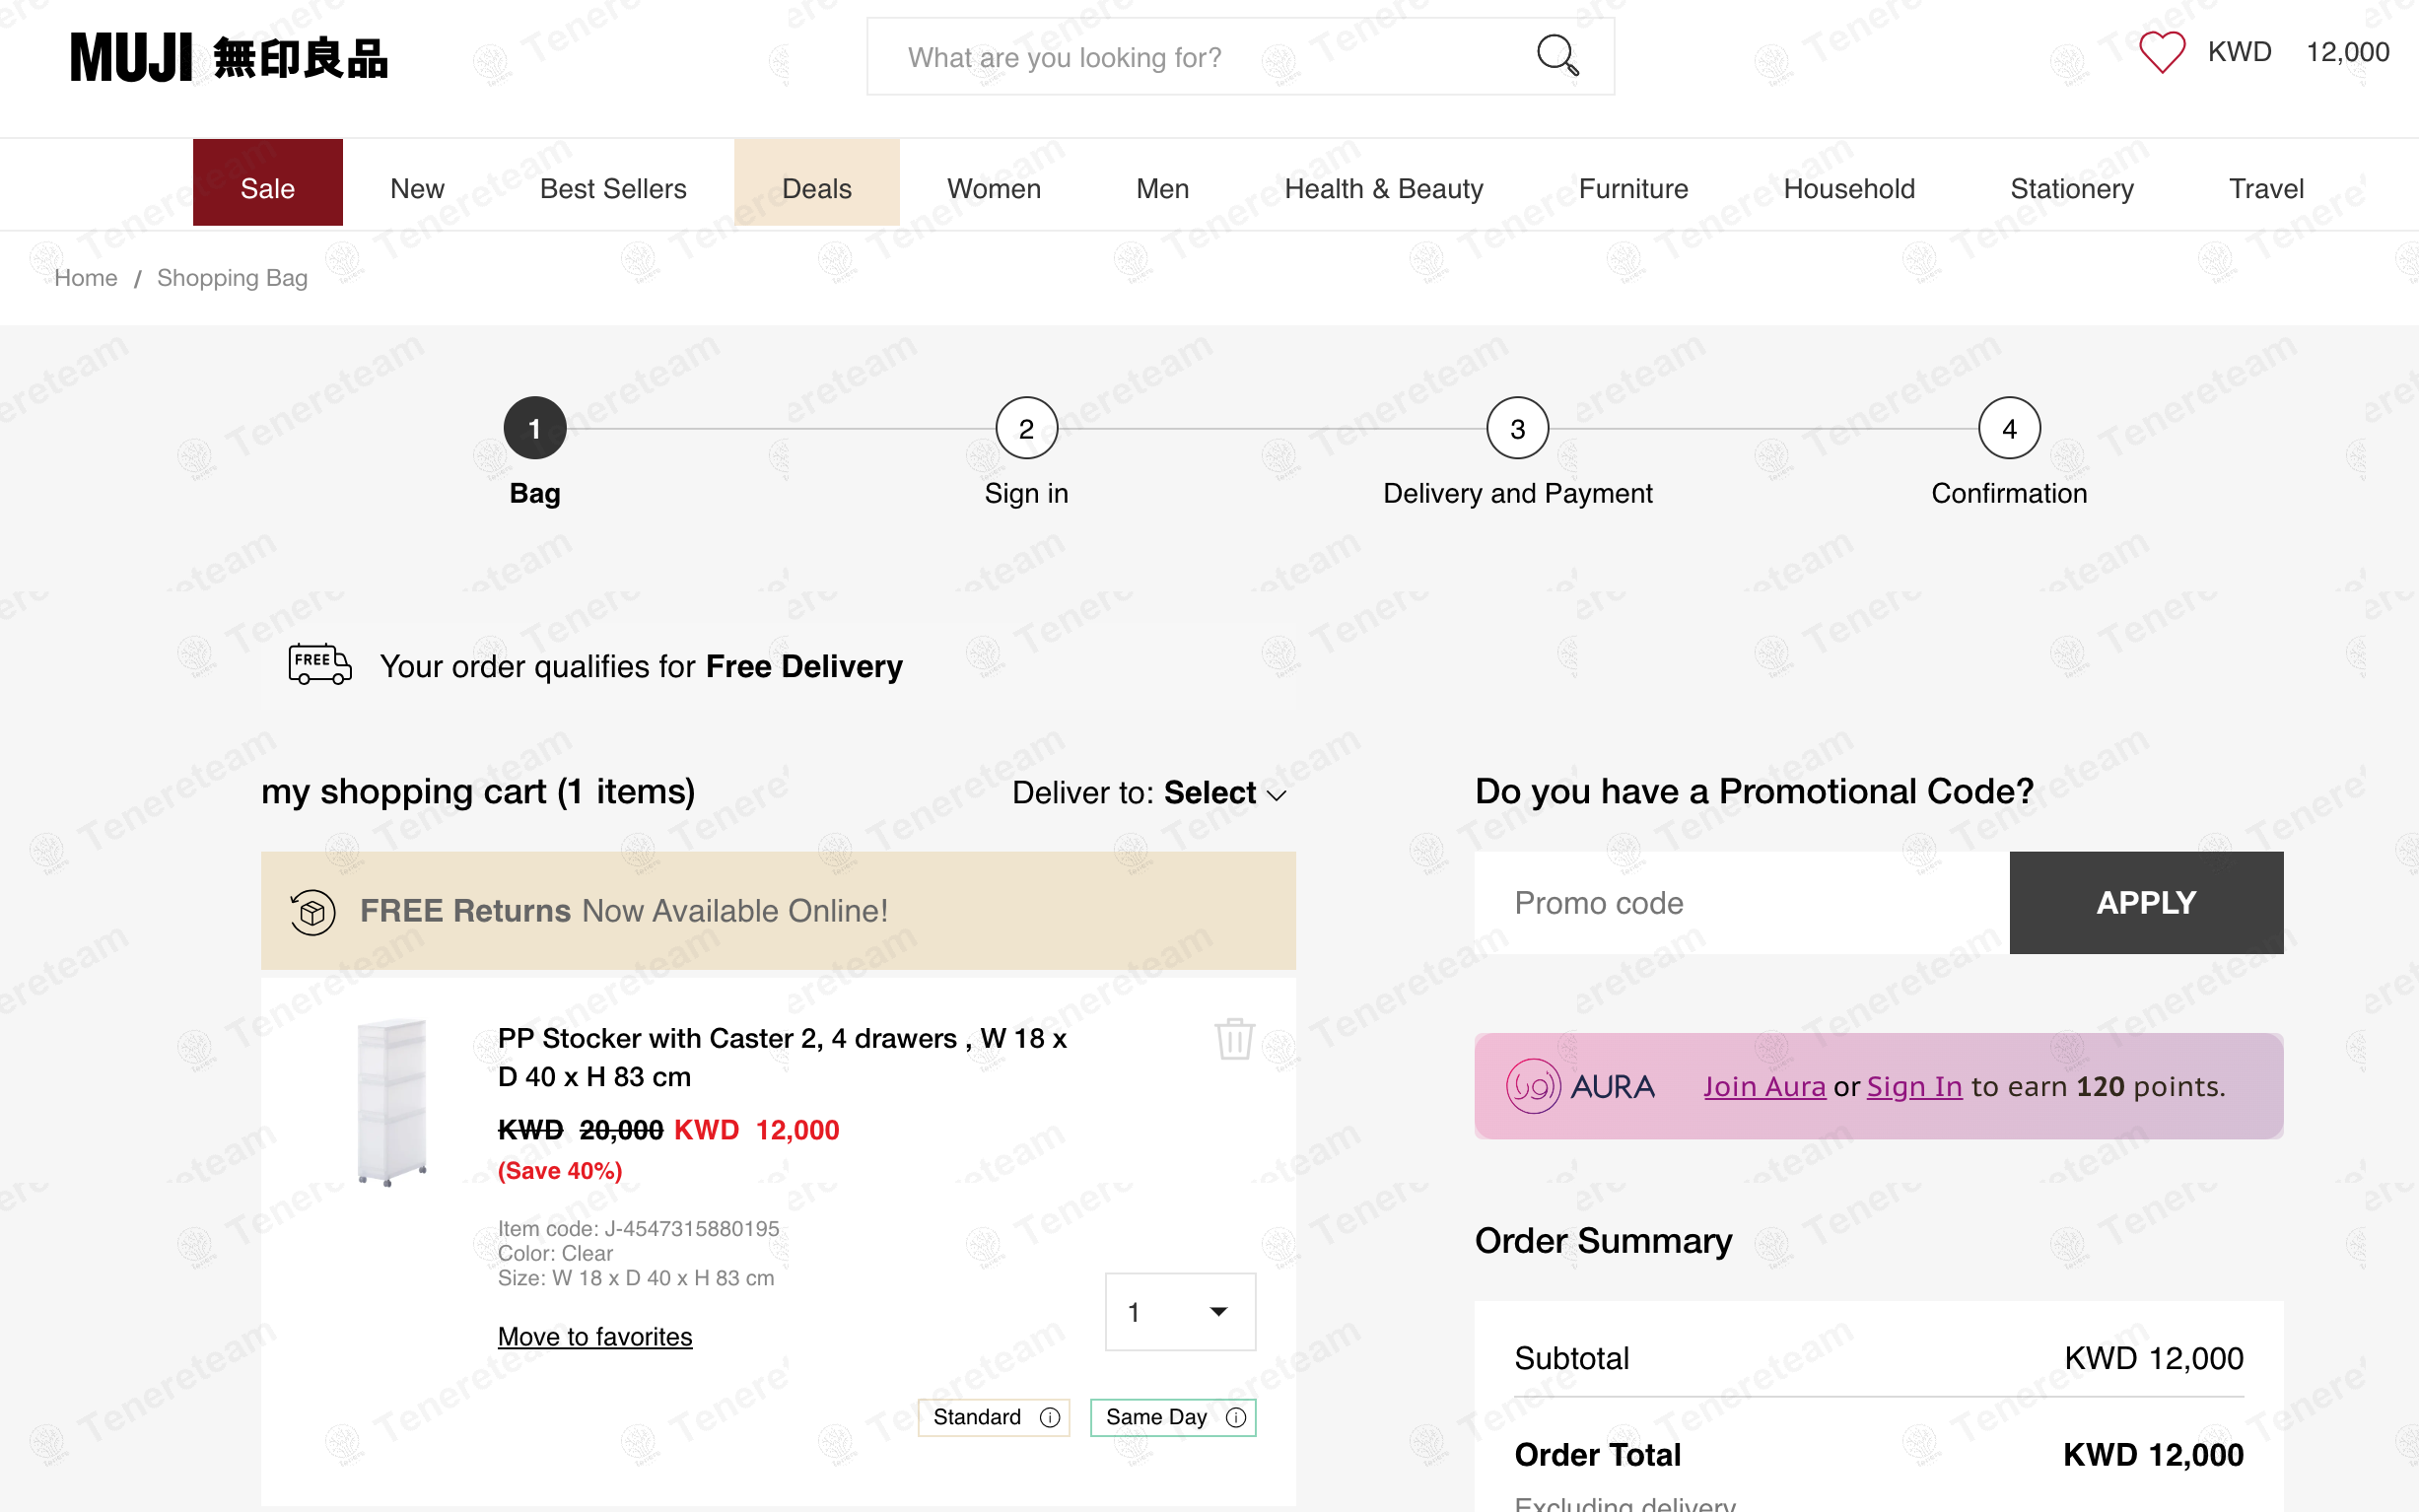Viewport: 2419px width, 1512px height.
Task: Click the Order Total KWD 12,000 value
Action: click(2153, 1455)
